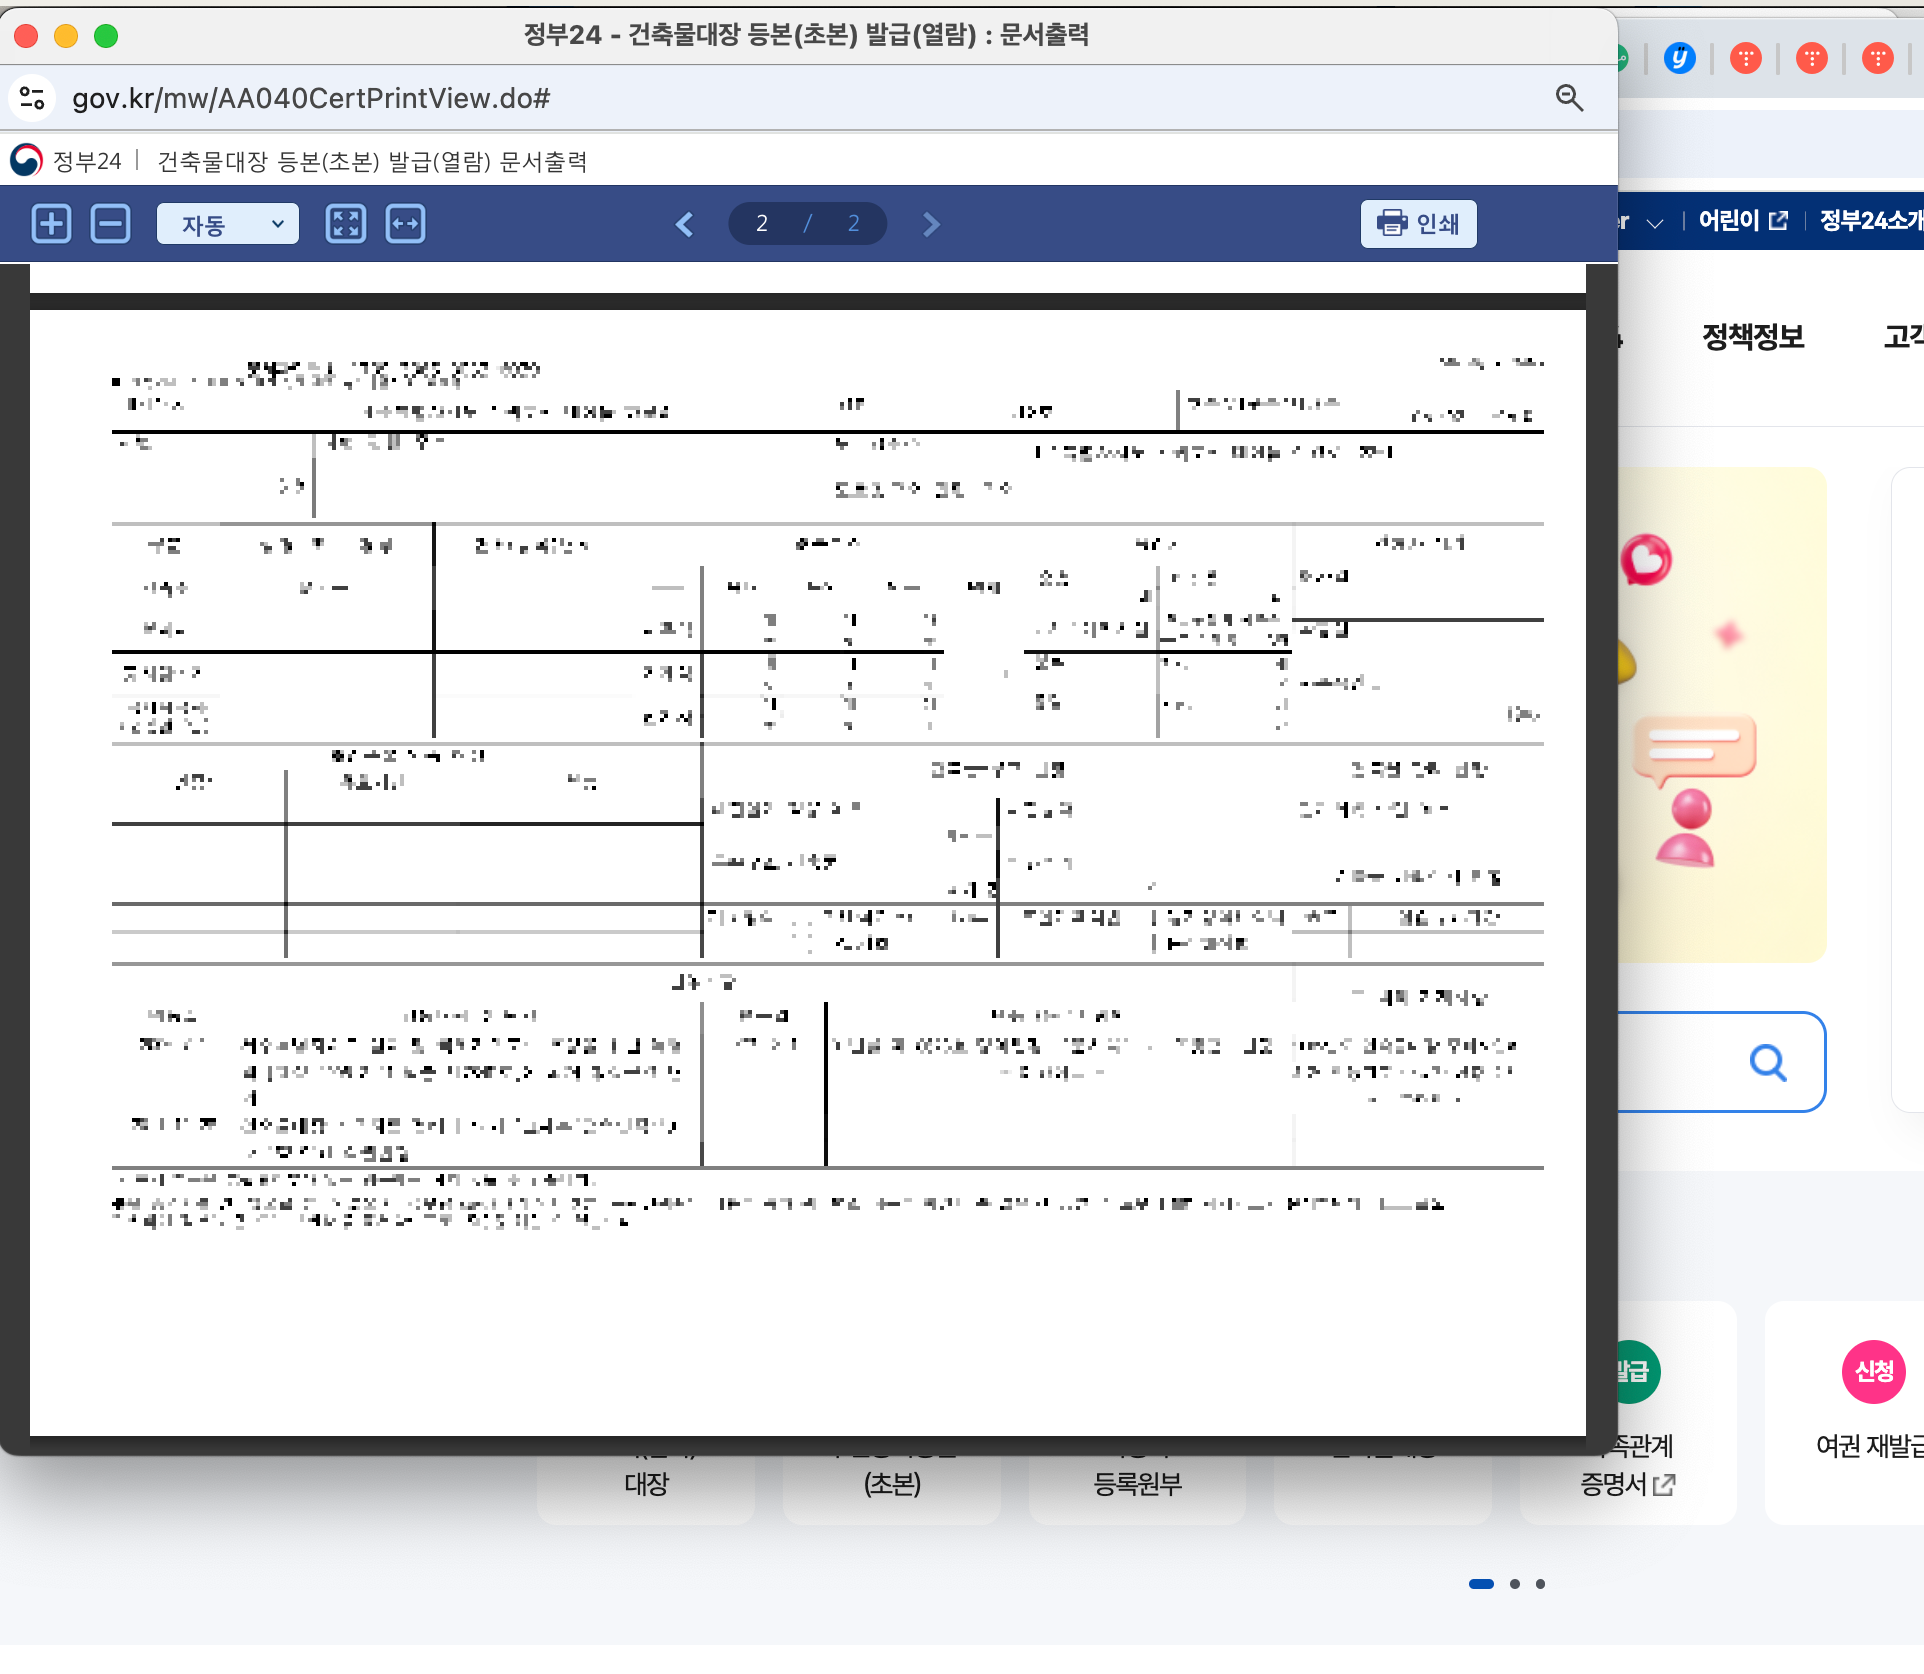Click the current page number field
Image resolution: width=1924 pixels, height=1674 pixels.
coord(762,224)
